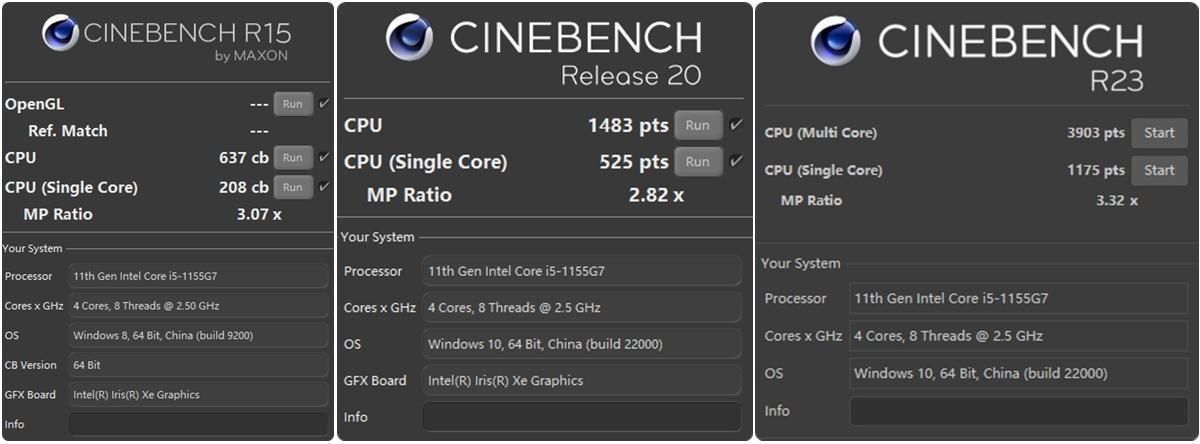
Task: Click the R23 Info input field
Action: pyautogui.click(x=1019, y=411)
